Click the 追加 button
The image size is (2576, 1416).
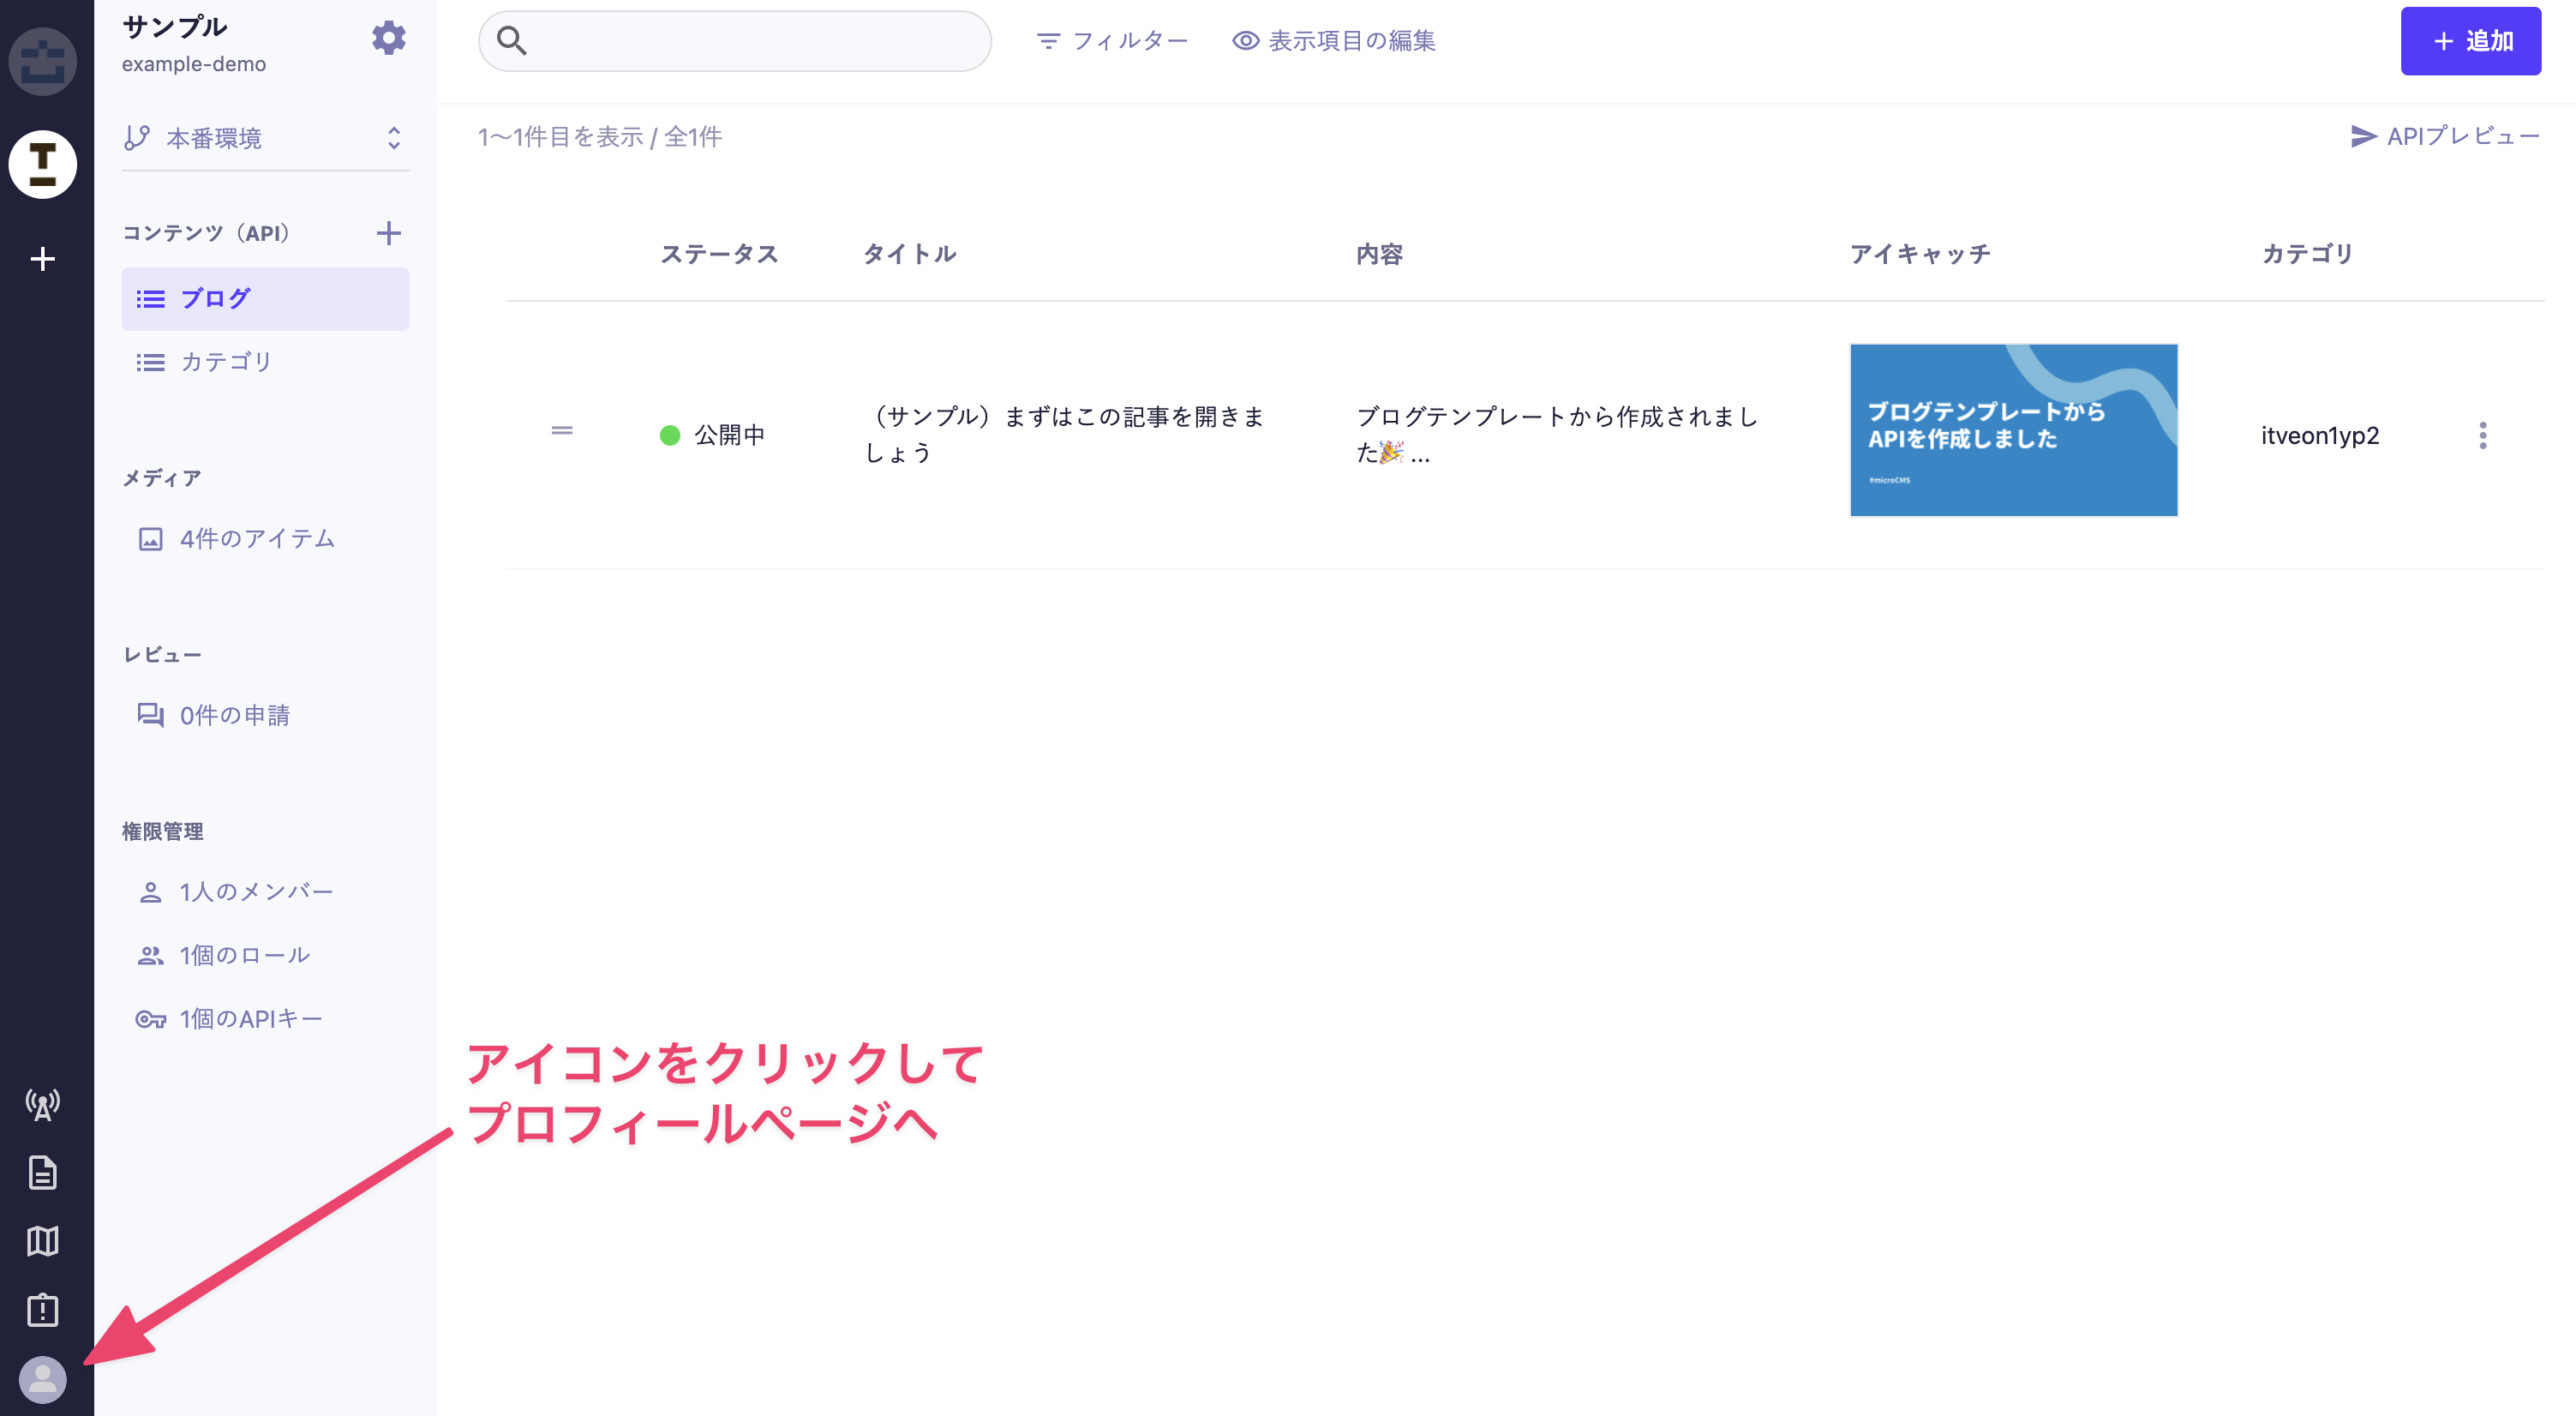coord(2470,41)
